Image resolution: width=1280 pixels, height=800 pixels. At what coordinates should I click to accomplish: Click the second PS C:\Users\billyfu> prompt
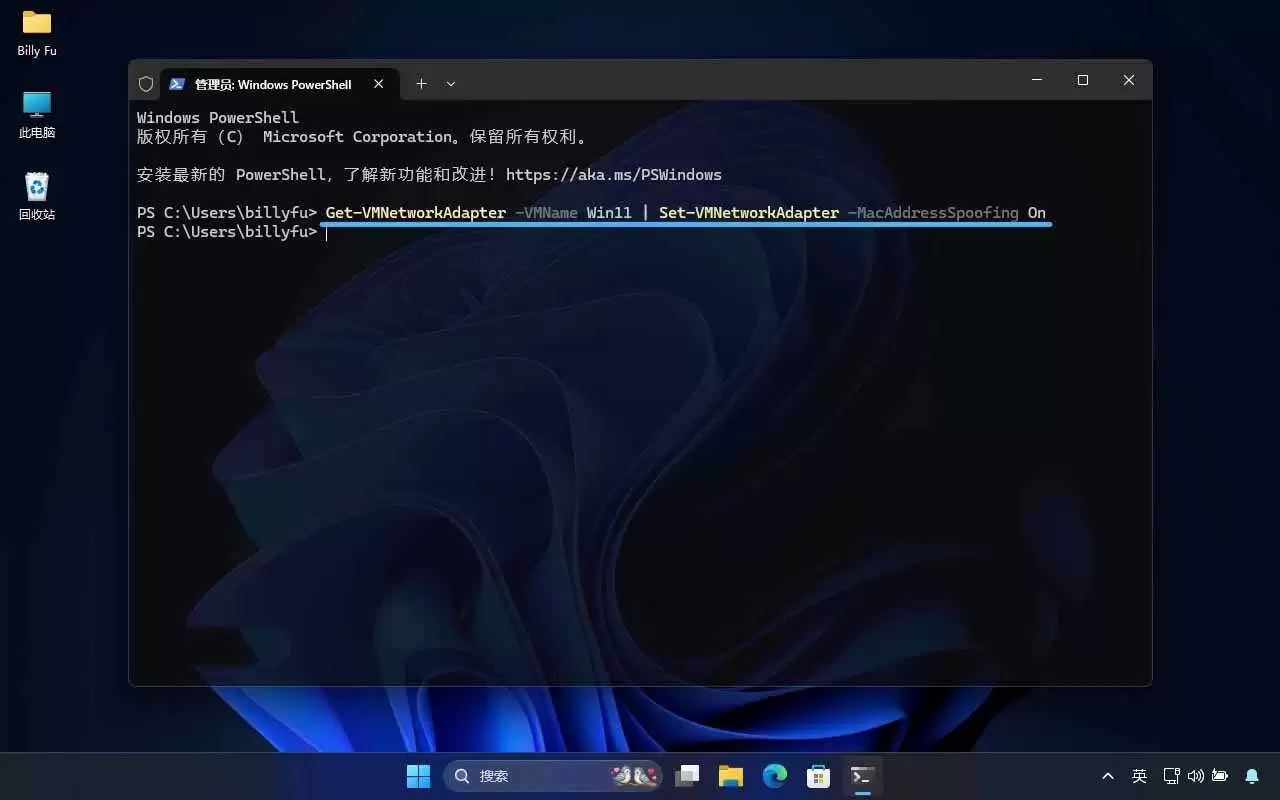pyautogui.click(x=227, y=232)
